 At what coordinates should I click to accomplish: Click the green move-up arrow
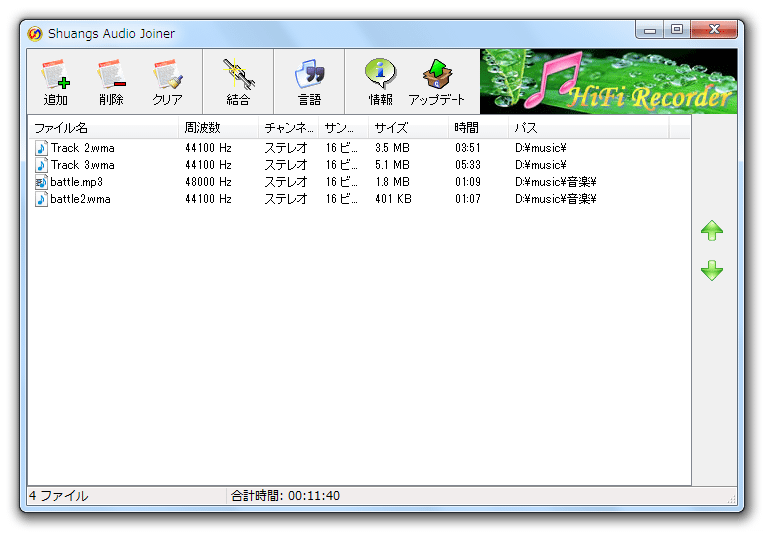point(712,230)
